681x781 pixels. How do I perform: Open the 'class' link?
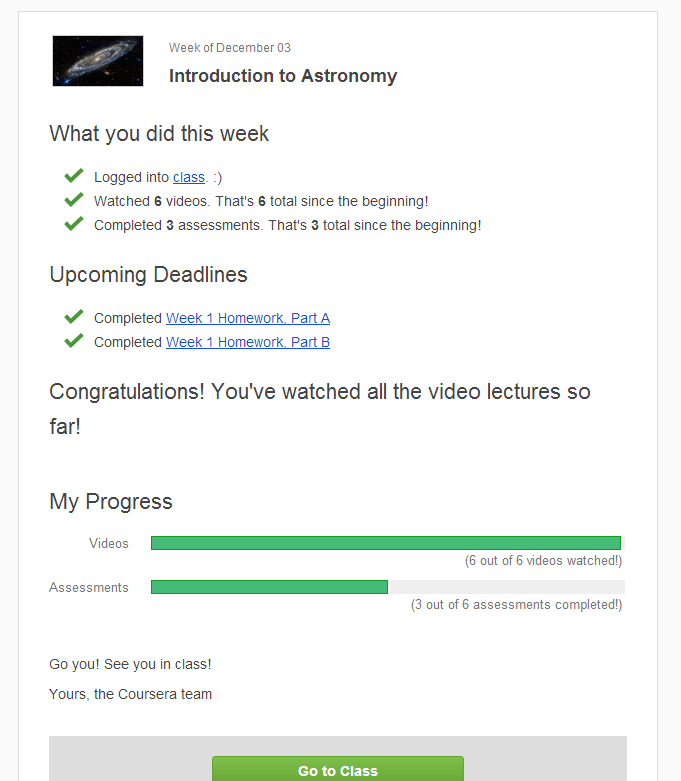(188, 177)
